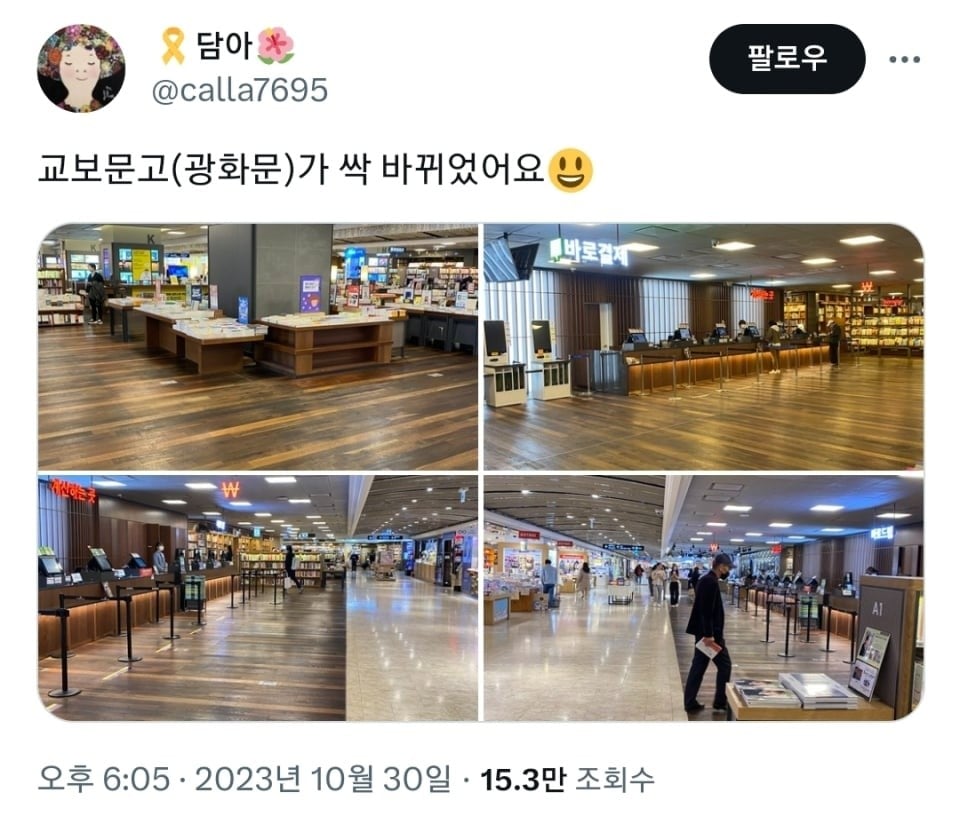The image size is (960, 832).
Task: Open the three-dot more options menu
Action: pos(904,59)
